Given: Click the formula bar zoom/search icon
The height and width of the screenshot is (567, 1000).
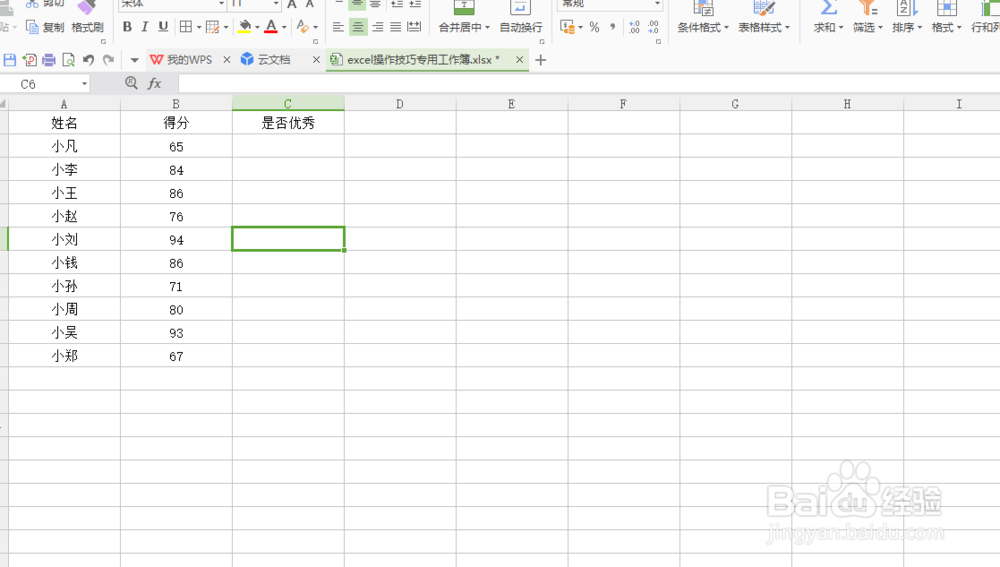Looking at the screenshot, I should point(131,83).
